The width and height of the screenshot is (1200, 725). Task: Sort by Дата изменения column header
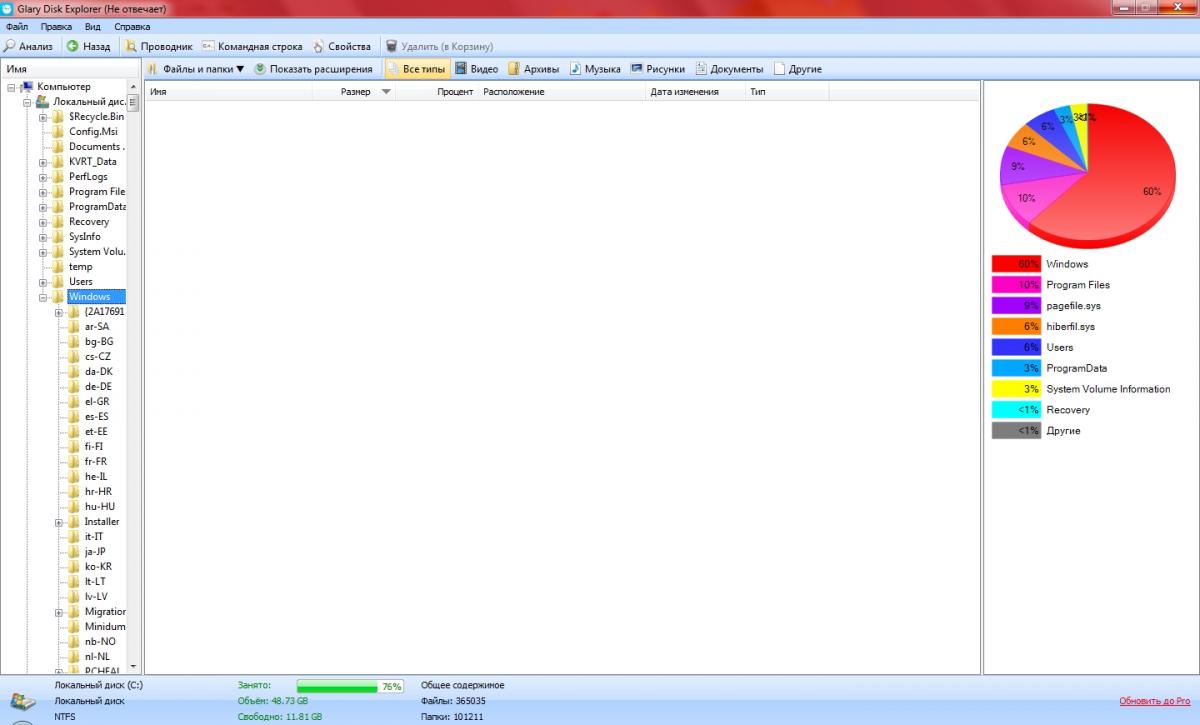point(696,92)
